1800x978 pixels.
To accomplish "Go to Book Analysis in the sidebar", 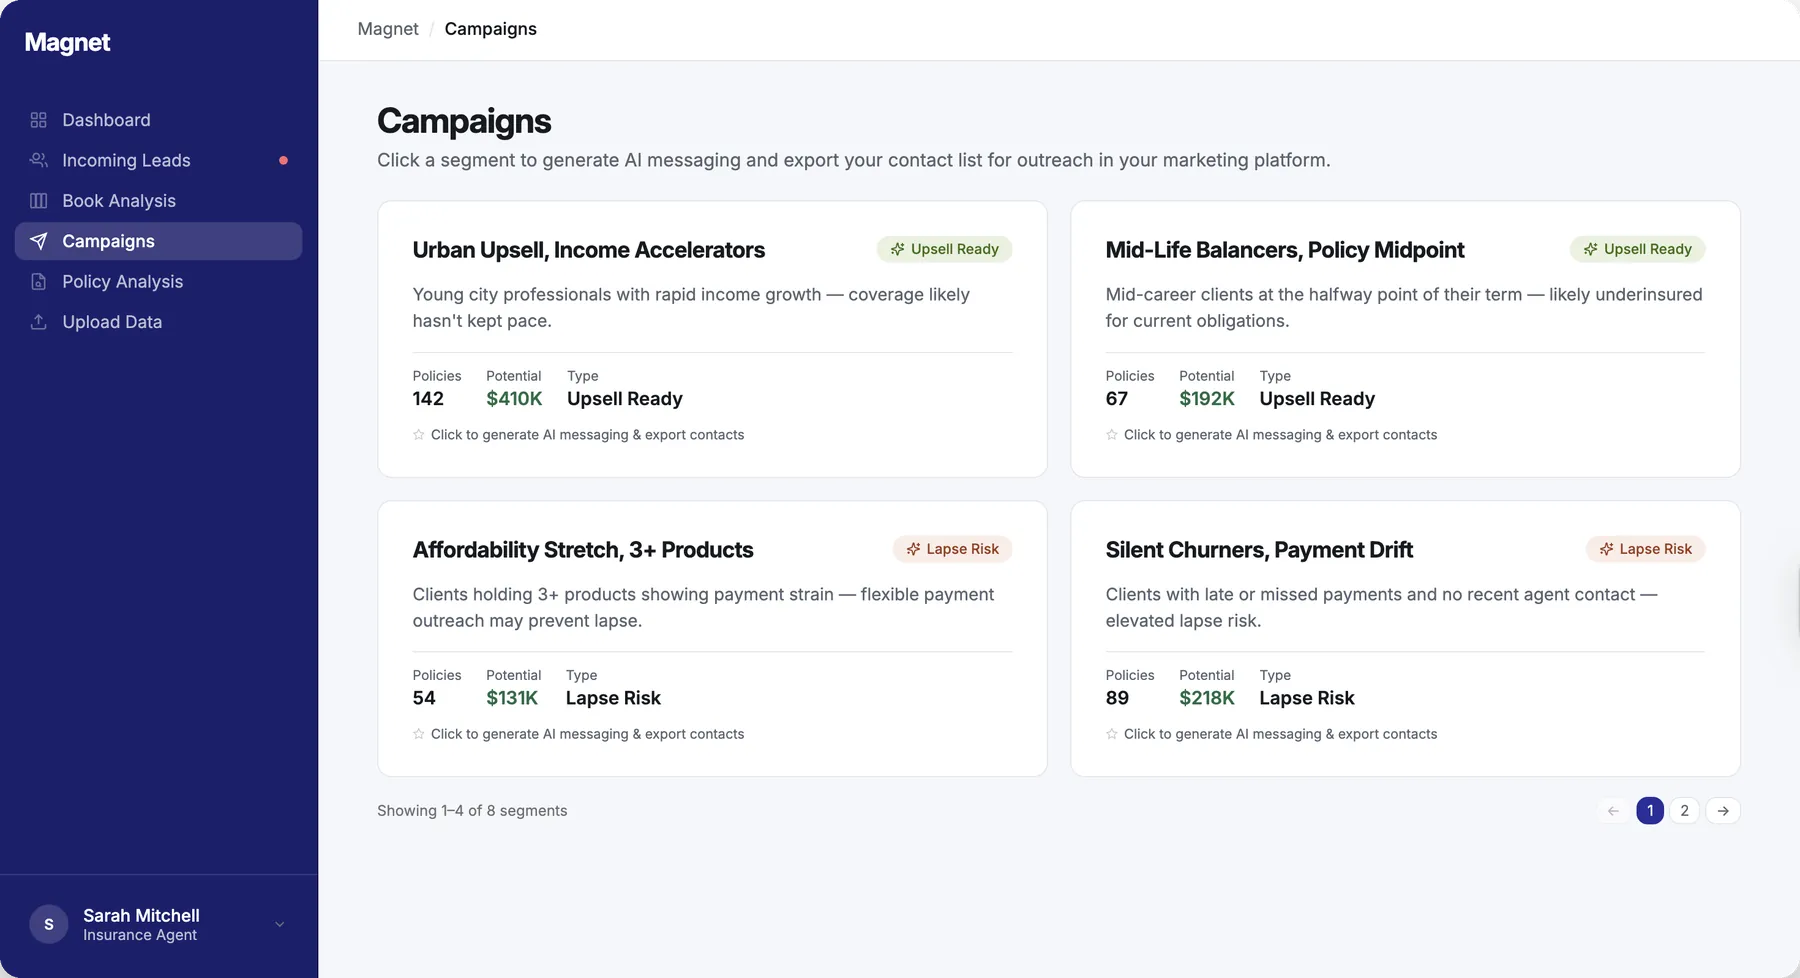I will click(158, 201).
